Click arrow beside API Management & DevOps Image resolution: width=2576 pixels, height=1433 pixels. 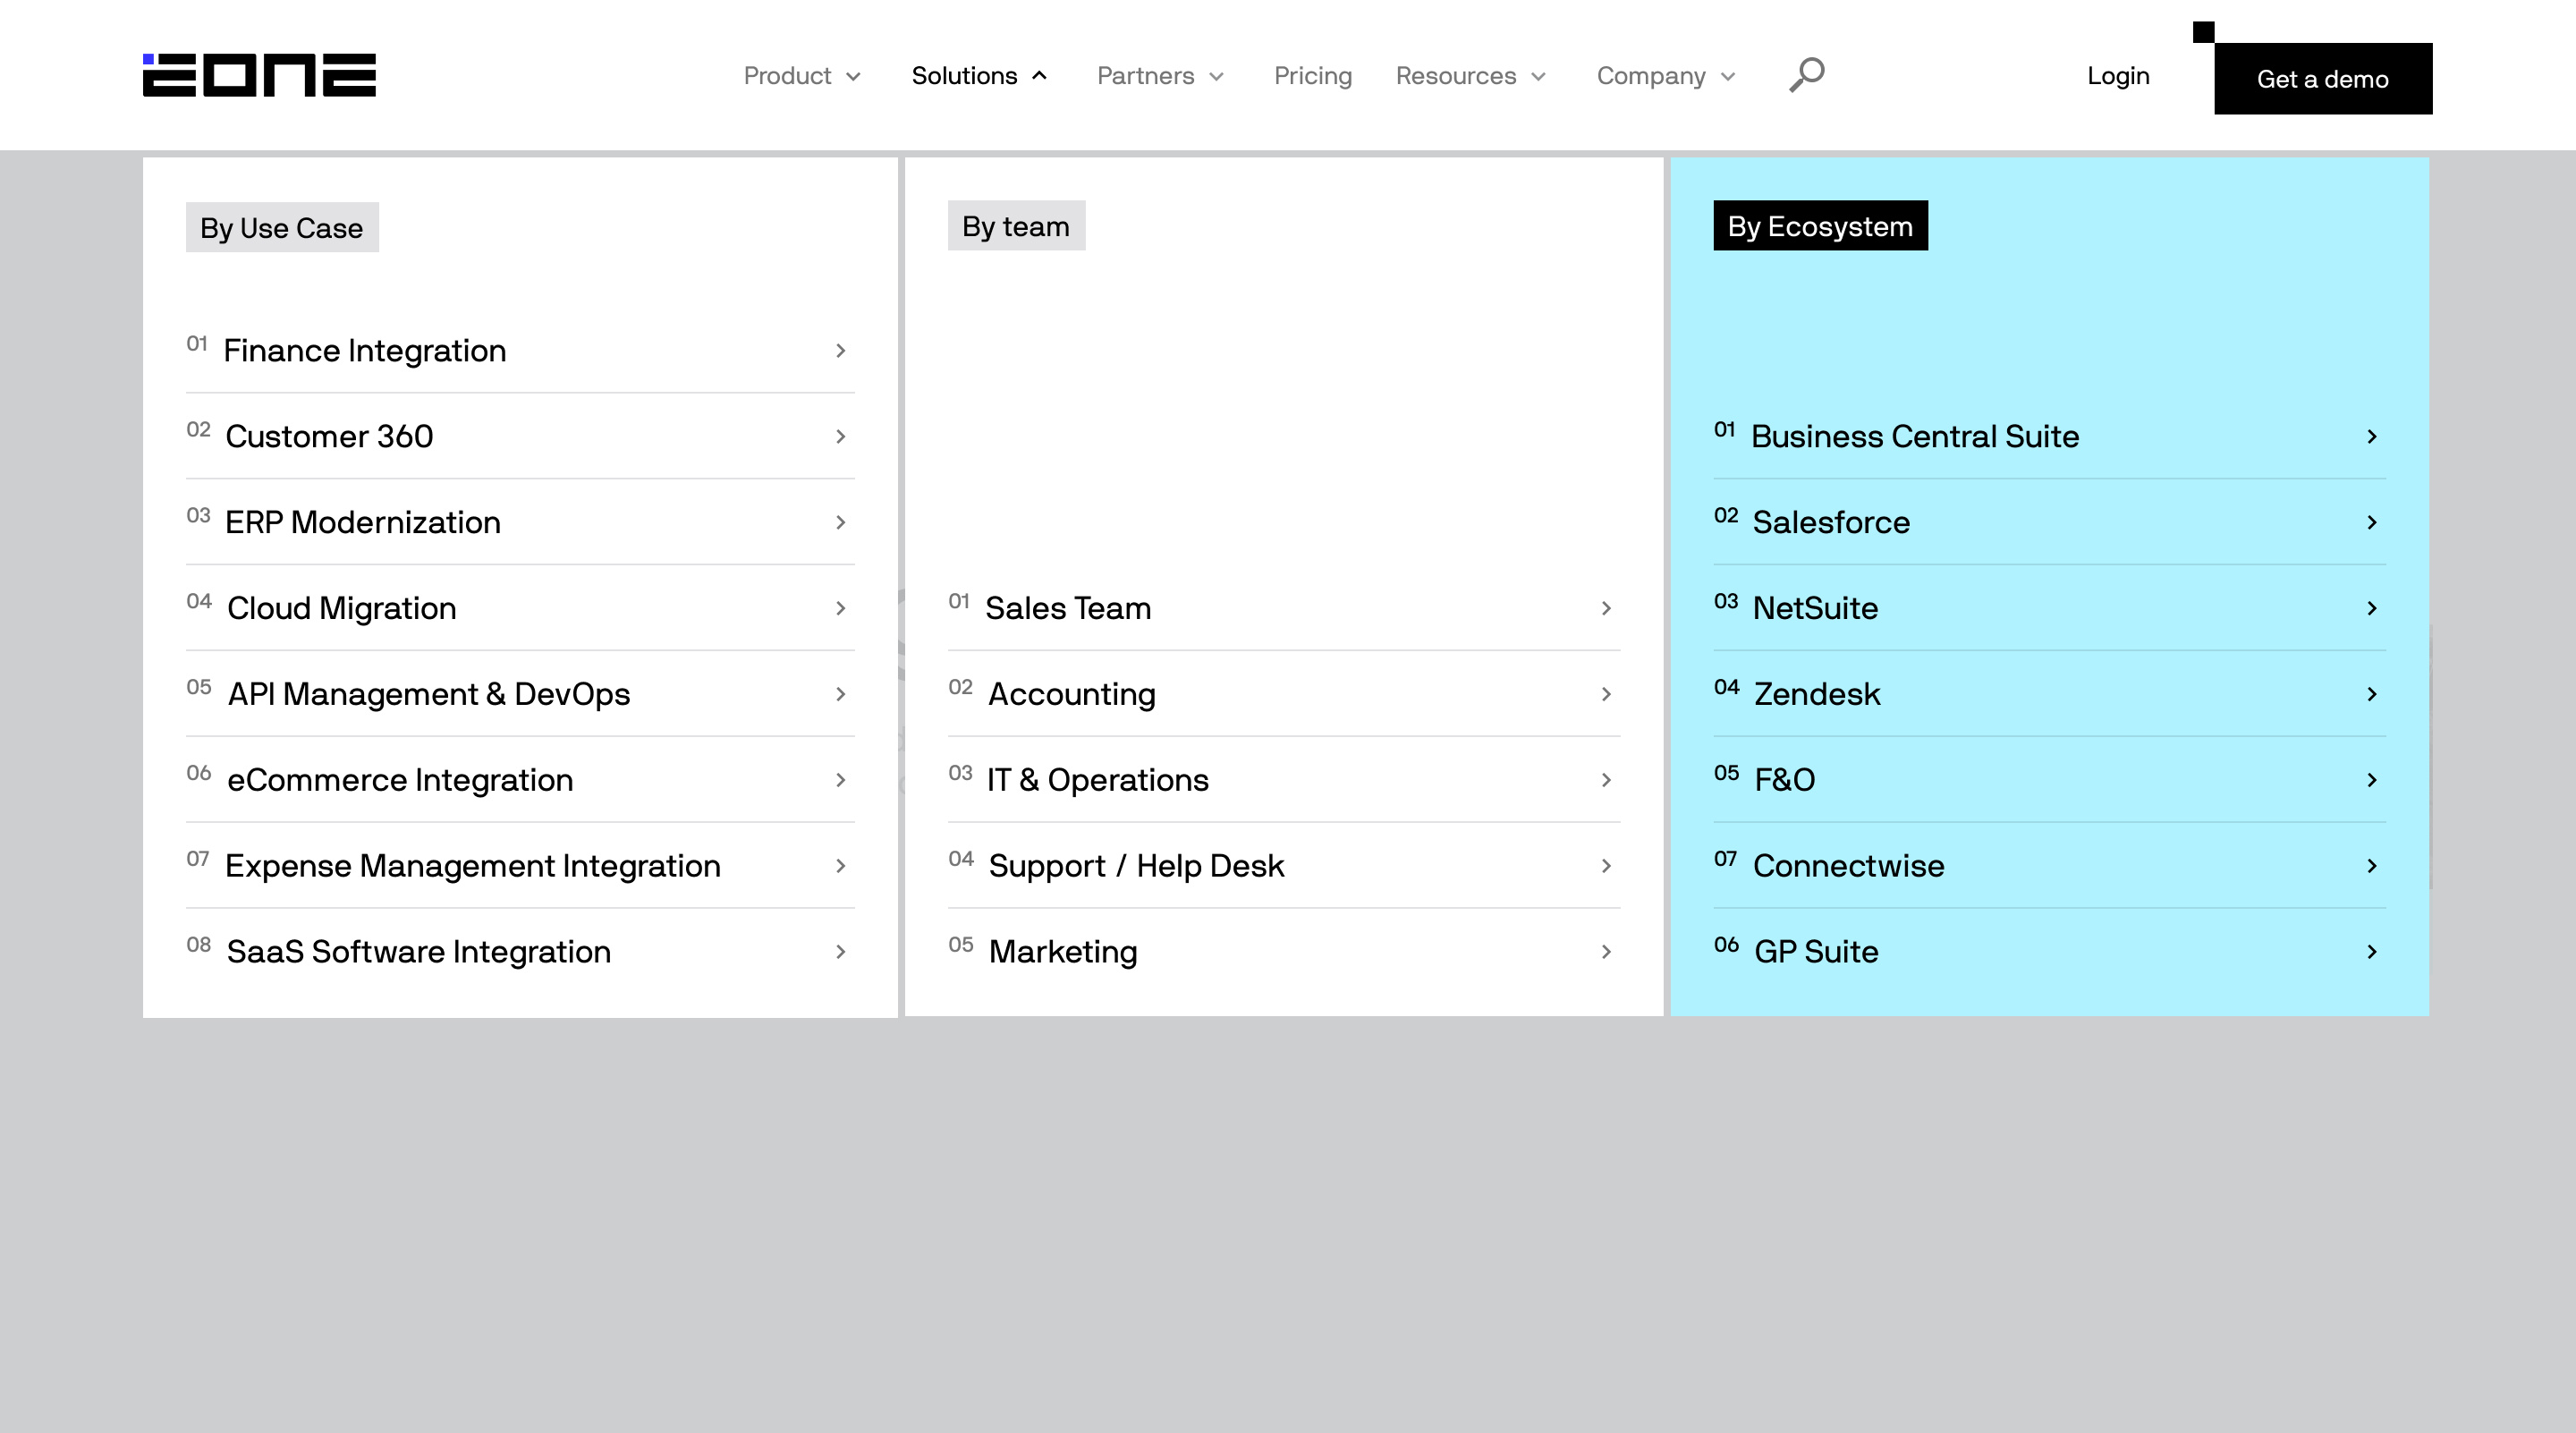pos(841,695)
